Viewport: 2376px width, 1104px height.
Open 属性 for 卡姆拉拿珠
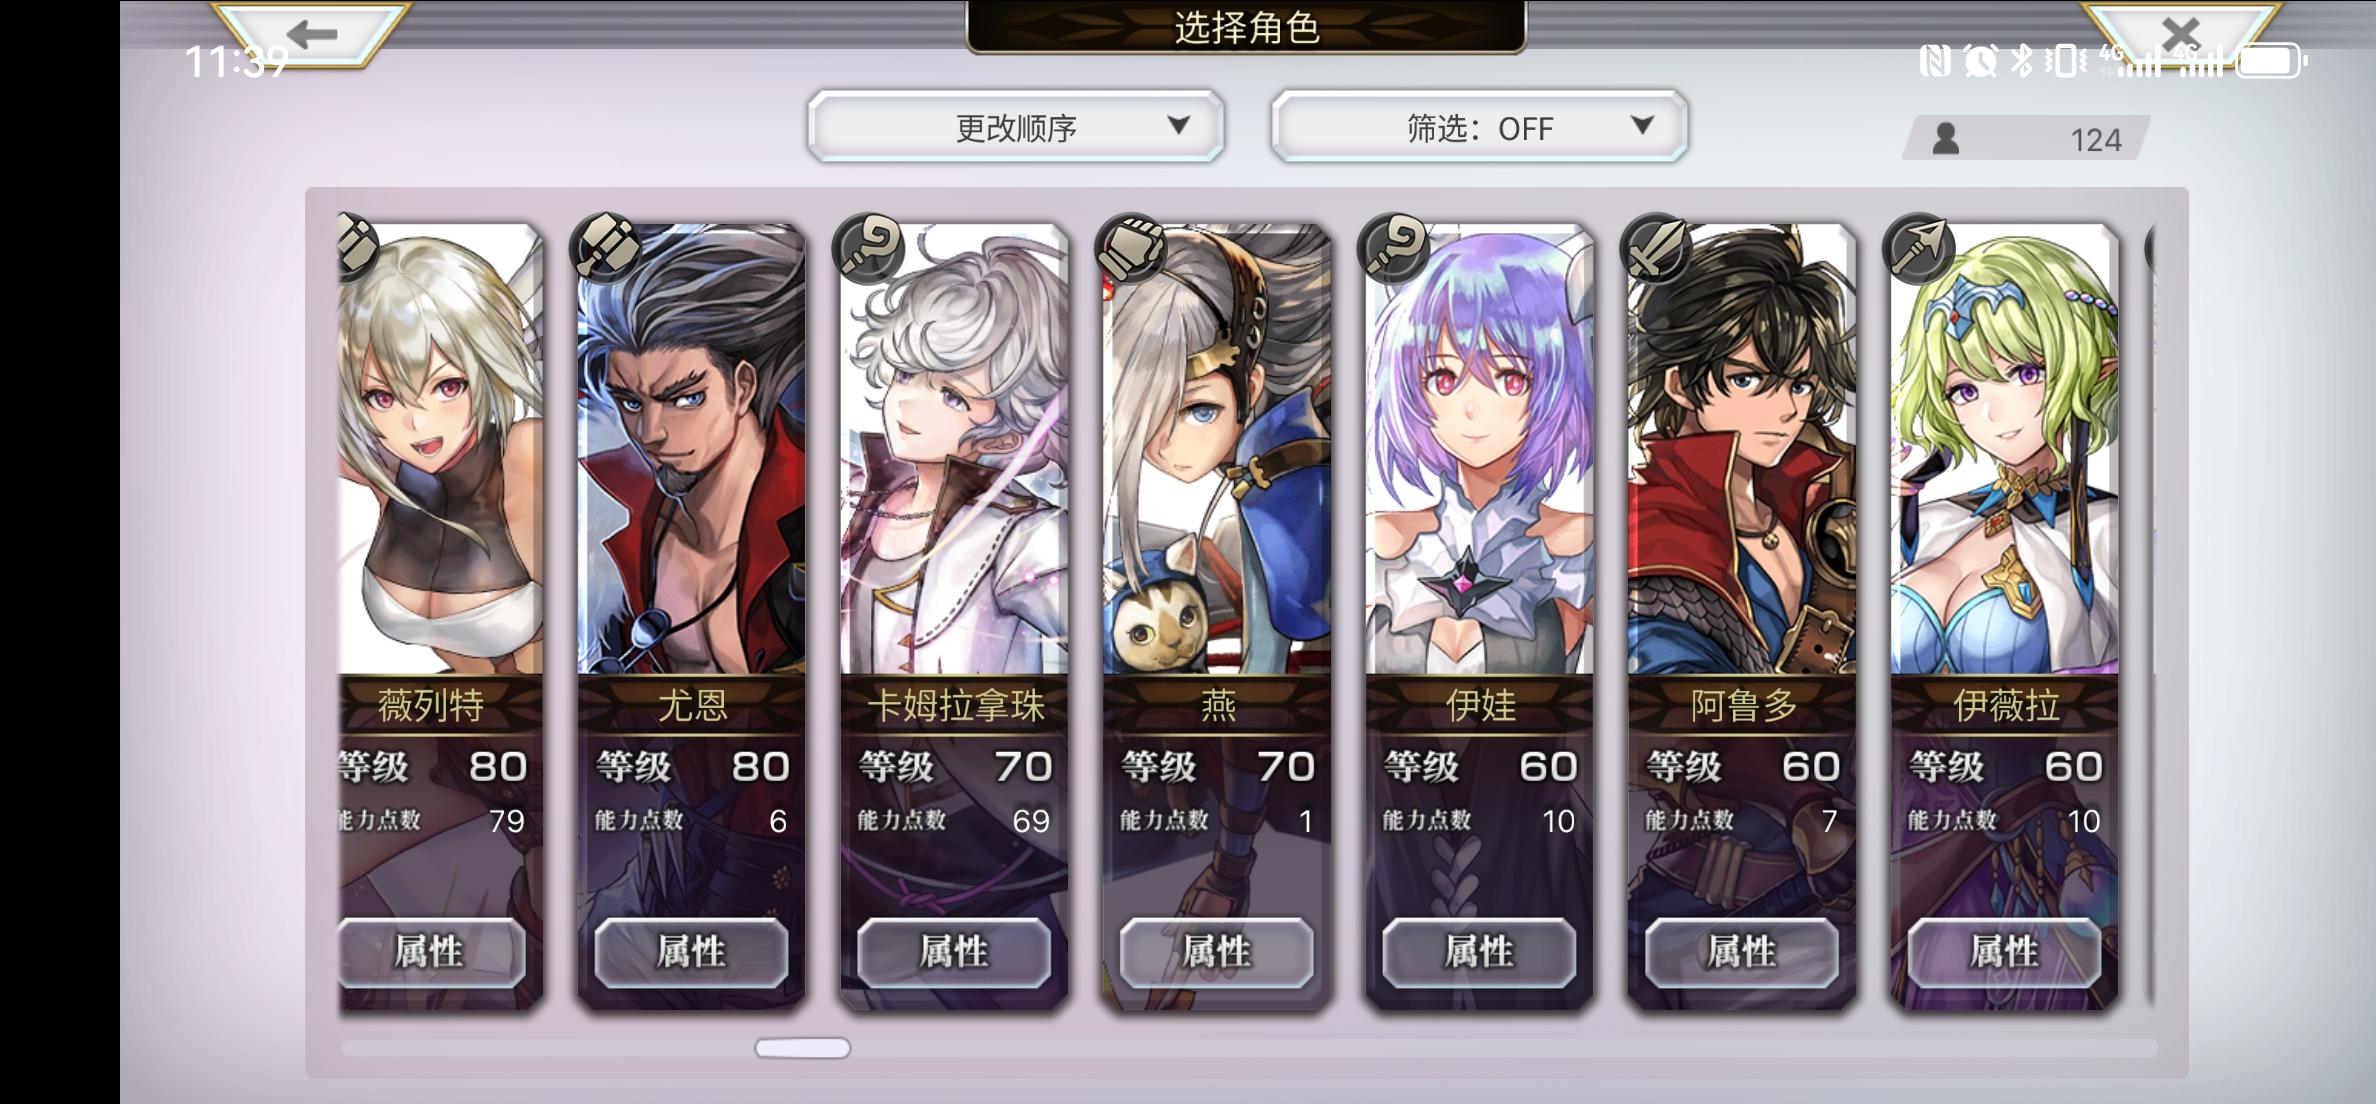click(954, 952)
